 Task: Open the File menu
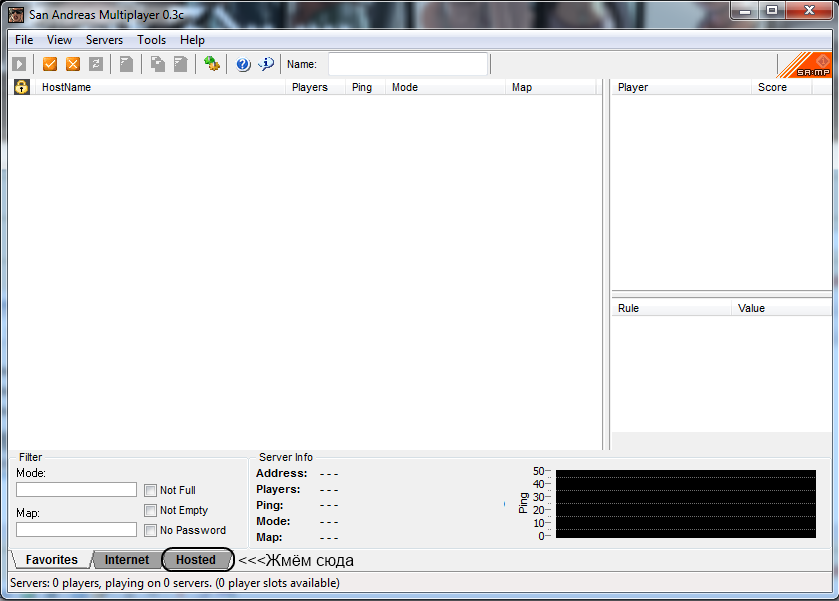pyautogui.click(x=24, y=40)
